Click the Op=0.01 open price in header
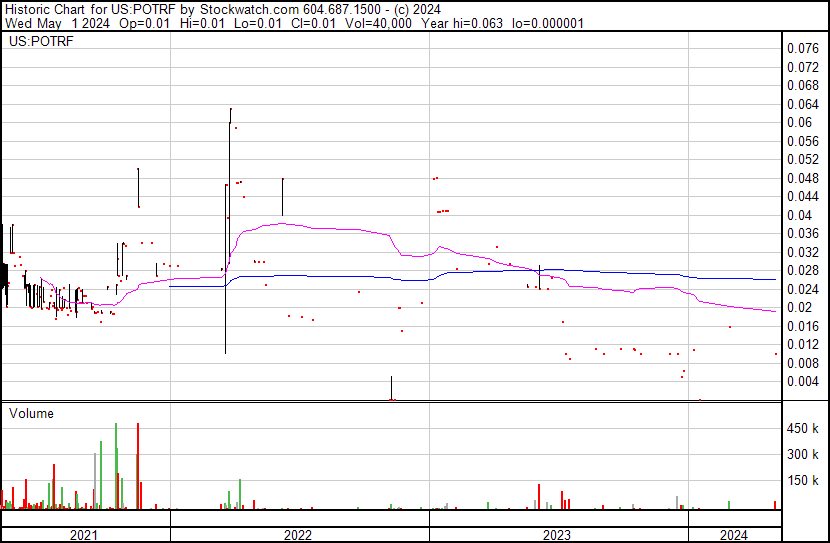 (145, 23)
